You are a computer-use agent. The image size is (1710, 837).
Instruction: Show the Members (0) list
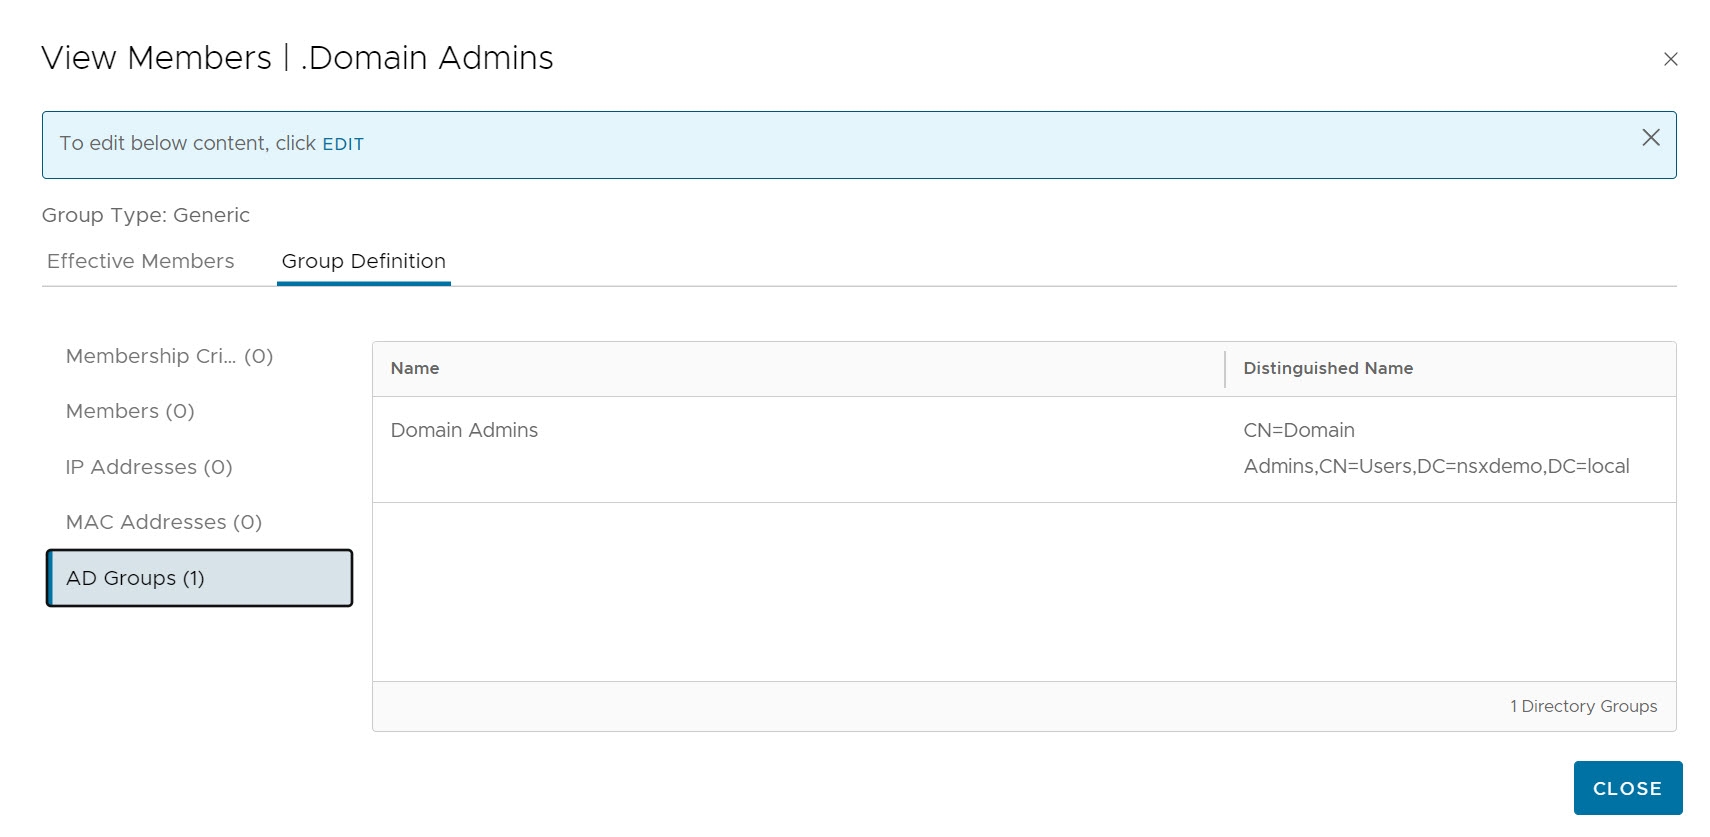pos(130,411)
